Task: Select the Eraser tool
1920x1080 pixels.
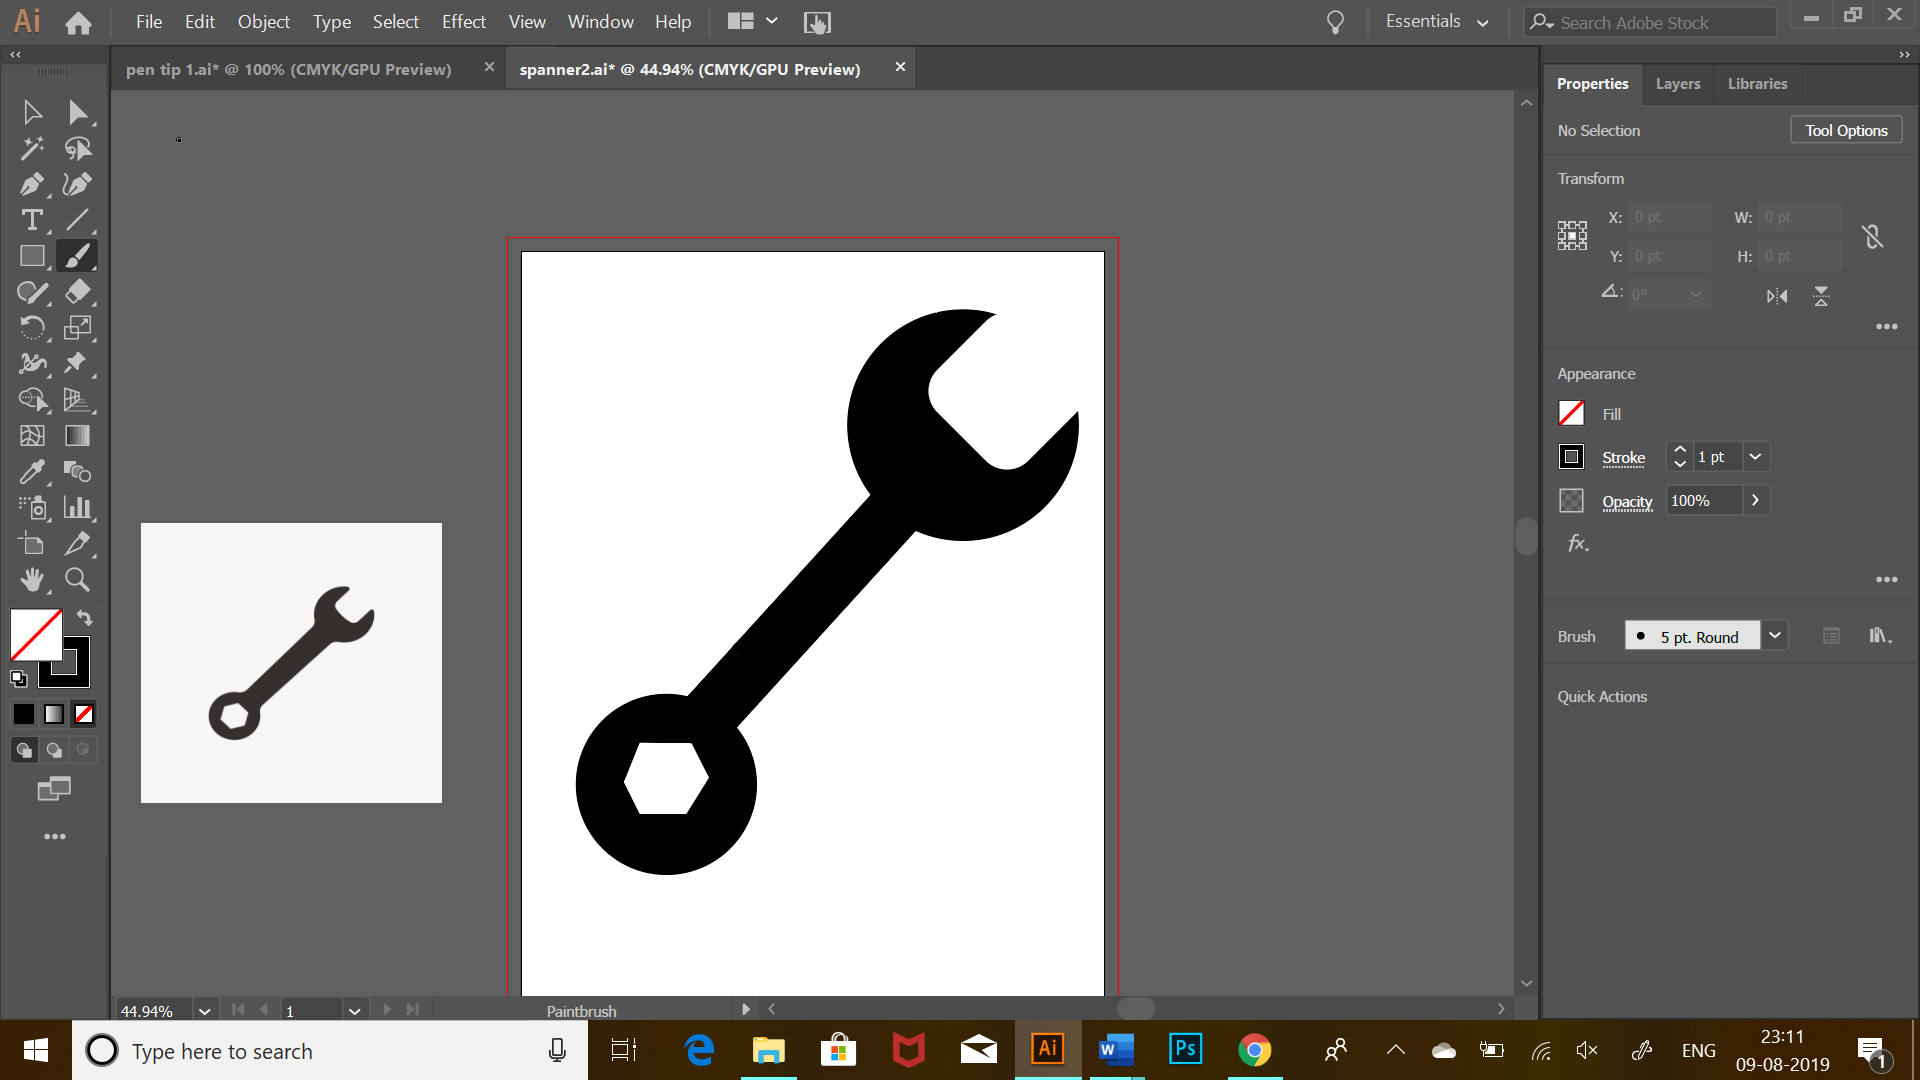Action: coord(77,292)
